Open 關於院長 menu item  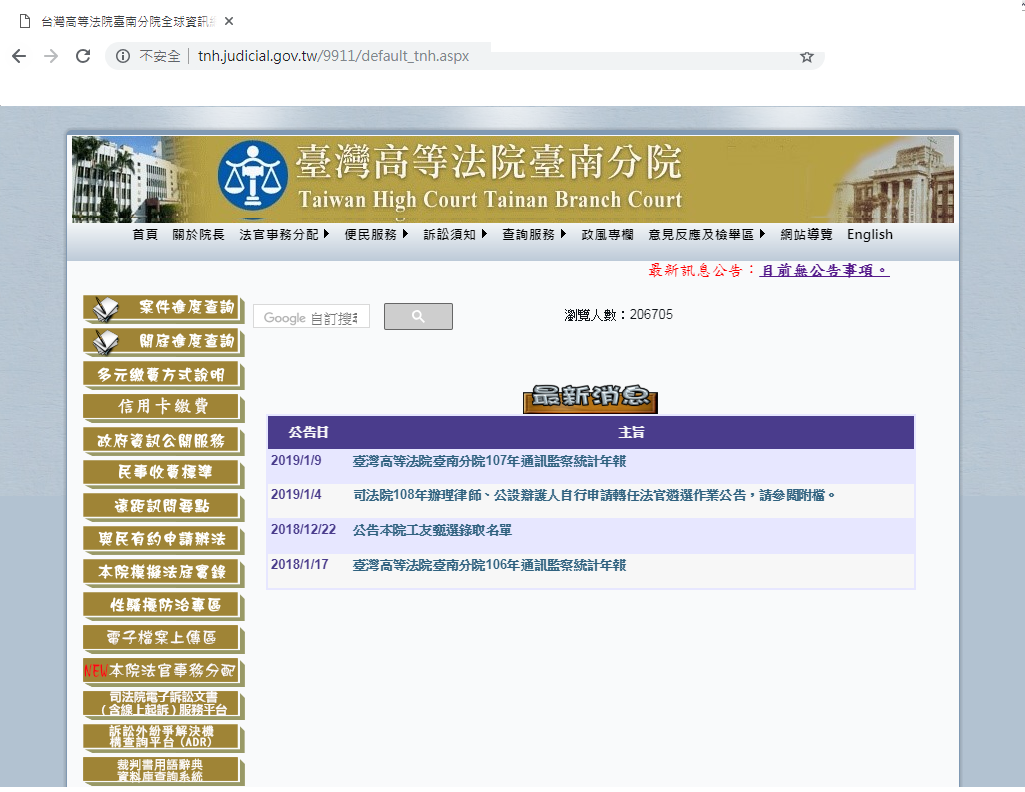pyautogui.click(x=199, y=235)
